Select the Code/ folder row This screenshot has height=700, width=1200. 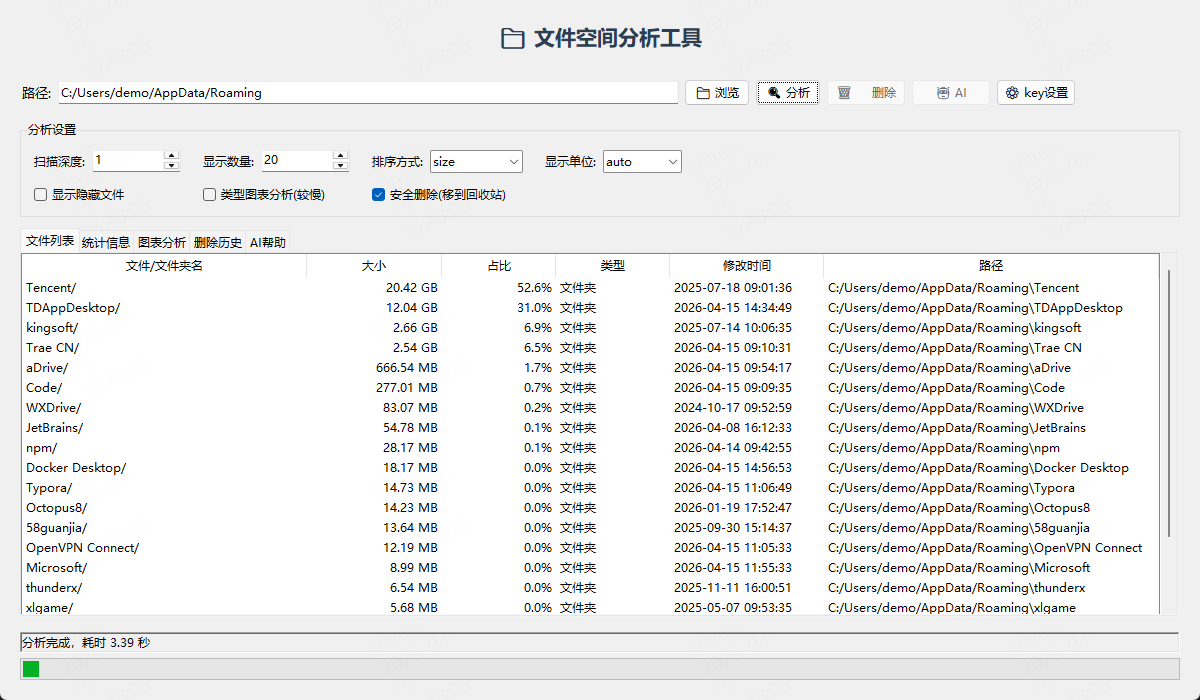591,388
